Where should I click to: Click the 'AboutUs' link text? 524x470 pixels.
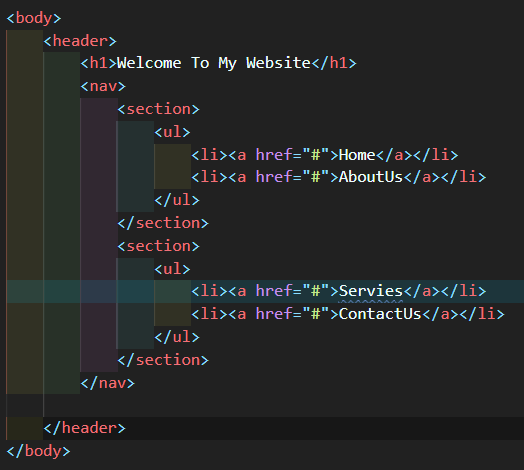(371, 177)
